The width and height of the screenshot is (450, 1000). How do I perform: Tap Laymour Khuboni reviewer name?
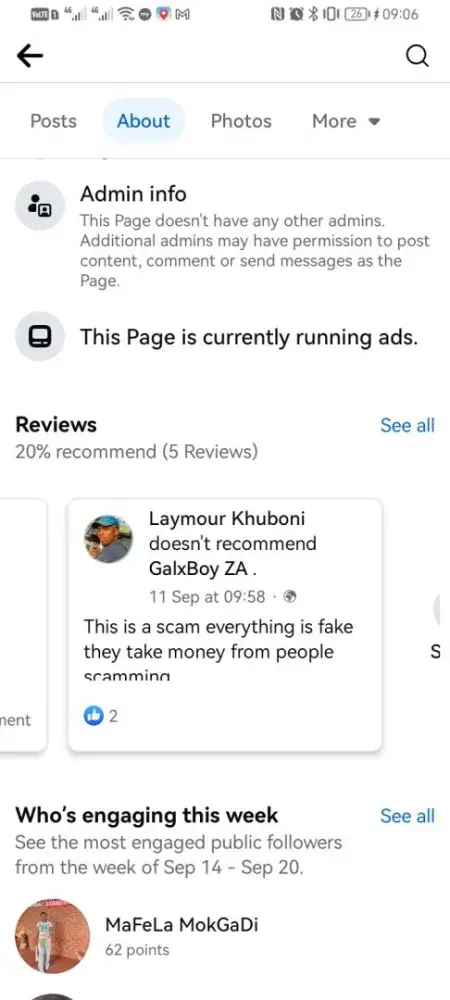(227, 518)
